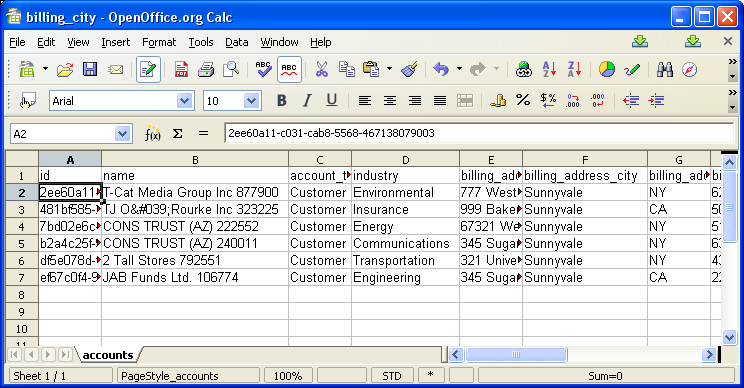
Task: Click the Function equals button
Action: 203,134
